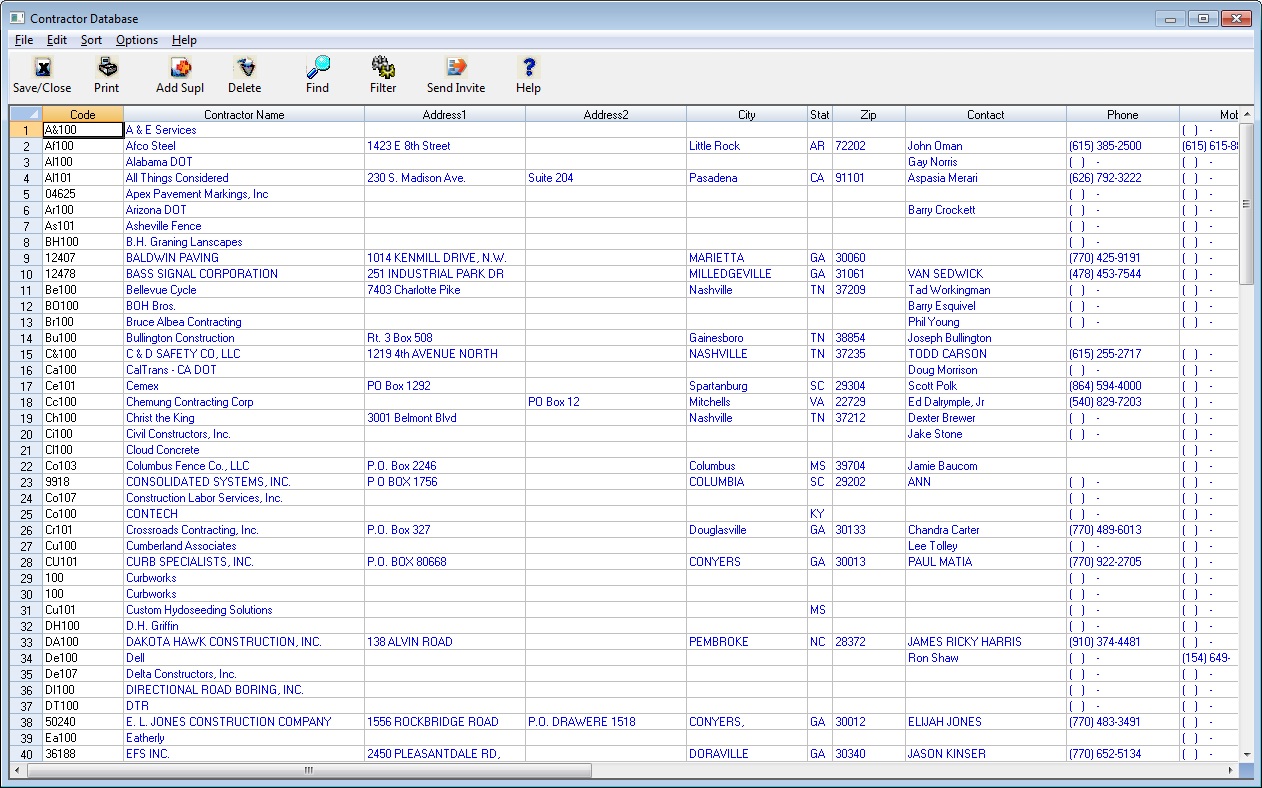The image size is (1262, 788).
Task: Click the select-all corner cell of the grid
Action: click(26, 114)
